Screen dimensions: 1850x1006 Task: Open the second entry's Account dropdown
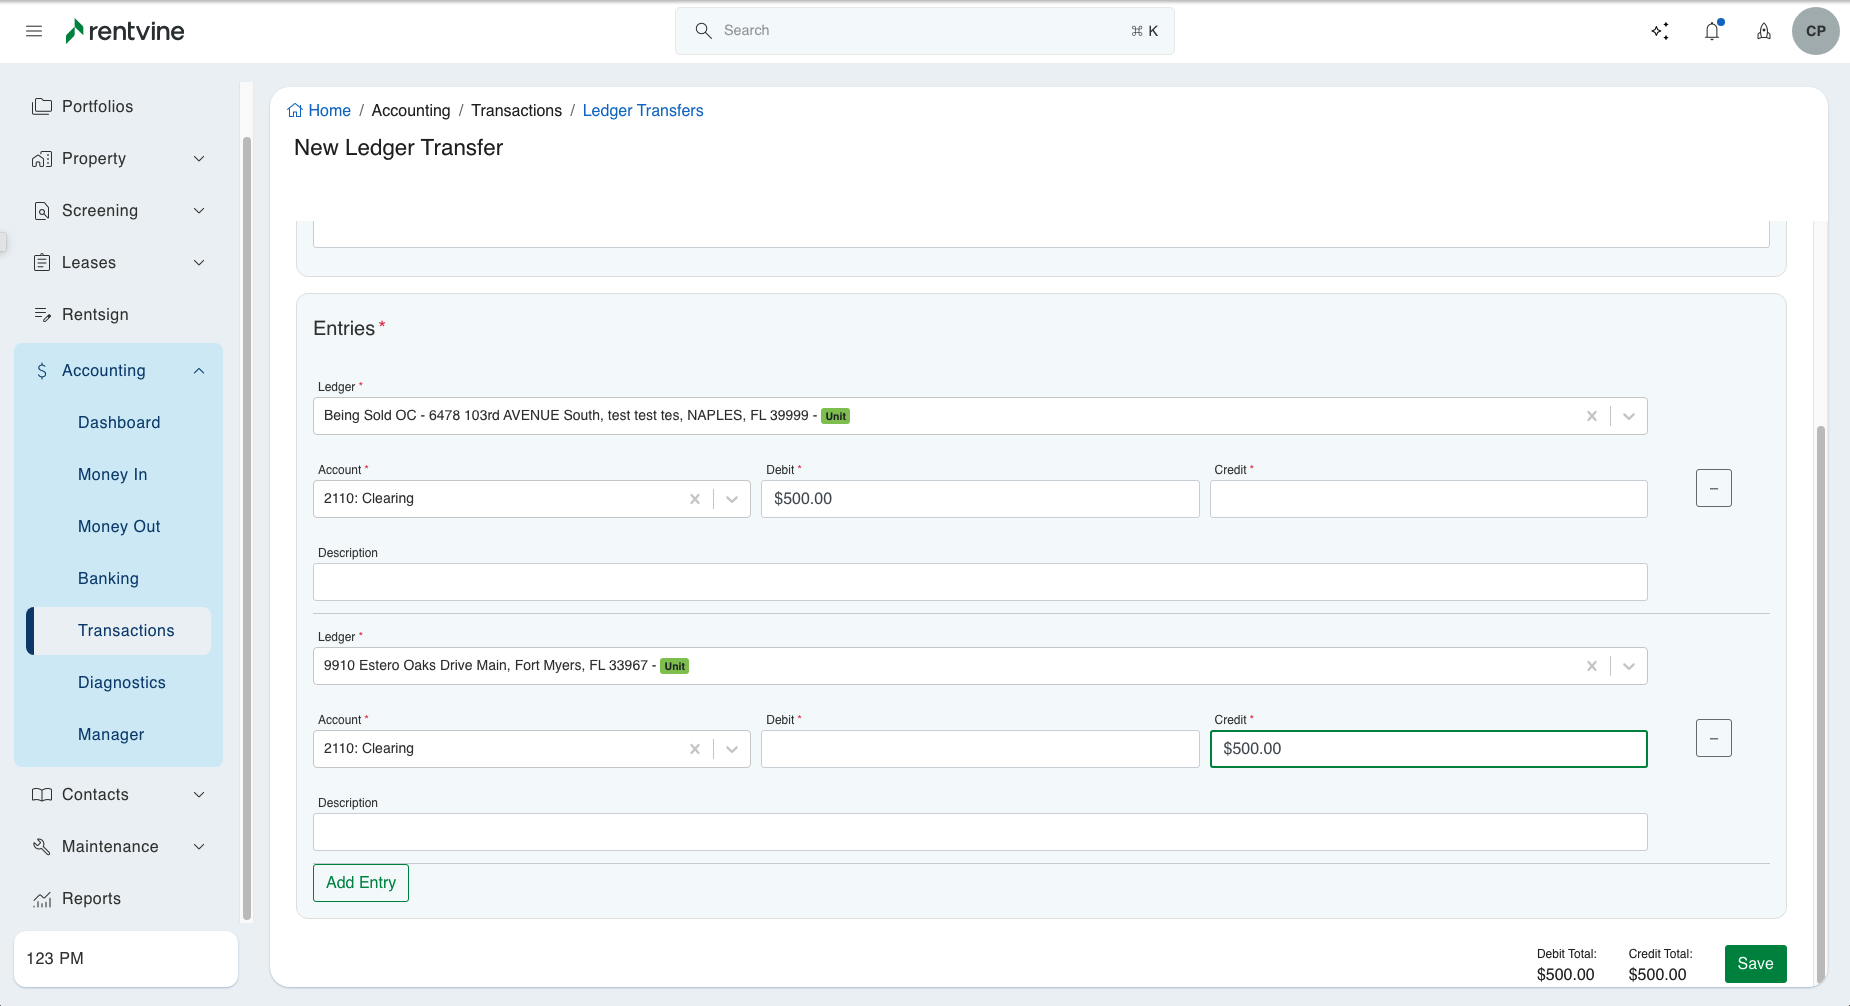[732, 749]
